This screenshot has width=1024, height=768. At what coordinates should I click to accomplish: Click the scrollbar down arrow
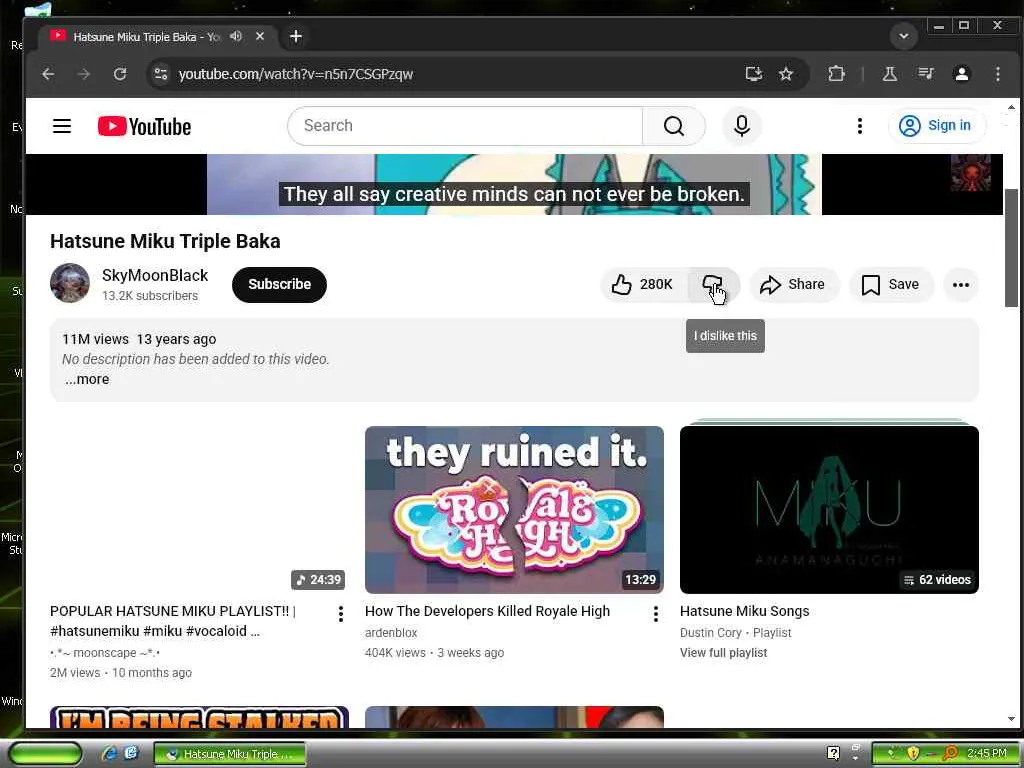1011,719
